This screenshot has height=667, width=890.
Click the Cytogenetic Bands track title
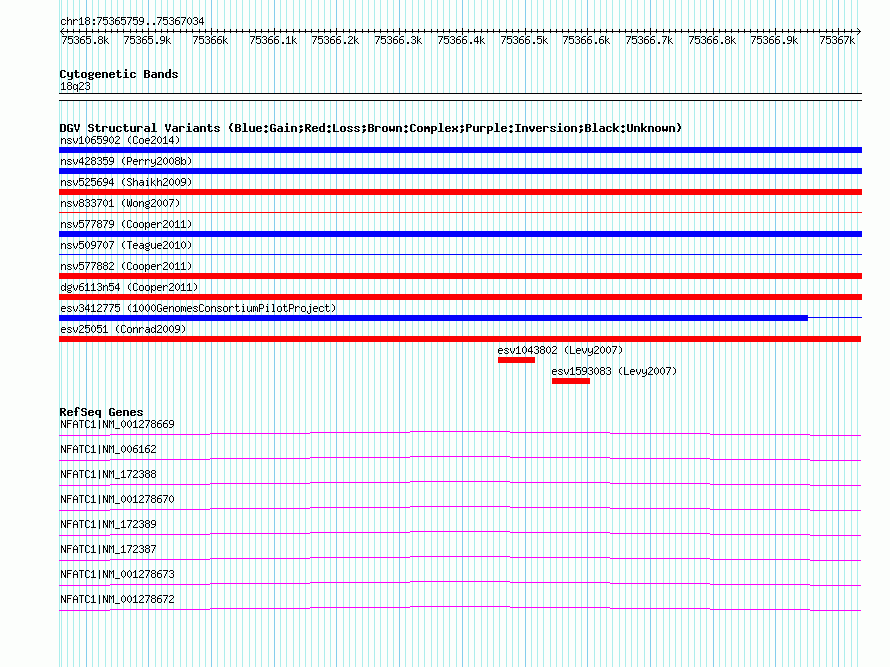[x=119, y=74]
